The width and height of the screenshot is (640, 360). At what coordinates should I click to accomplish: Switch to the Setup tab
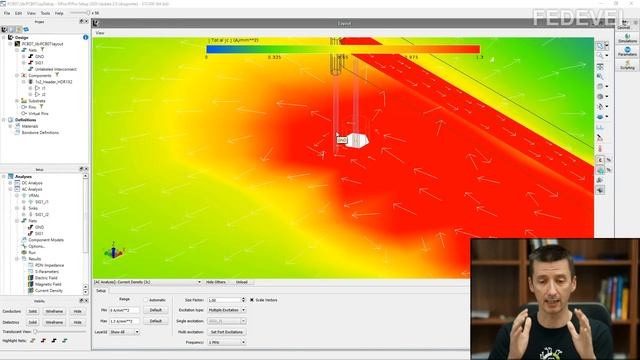click(101, 291)
